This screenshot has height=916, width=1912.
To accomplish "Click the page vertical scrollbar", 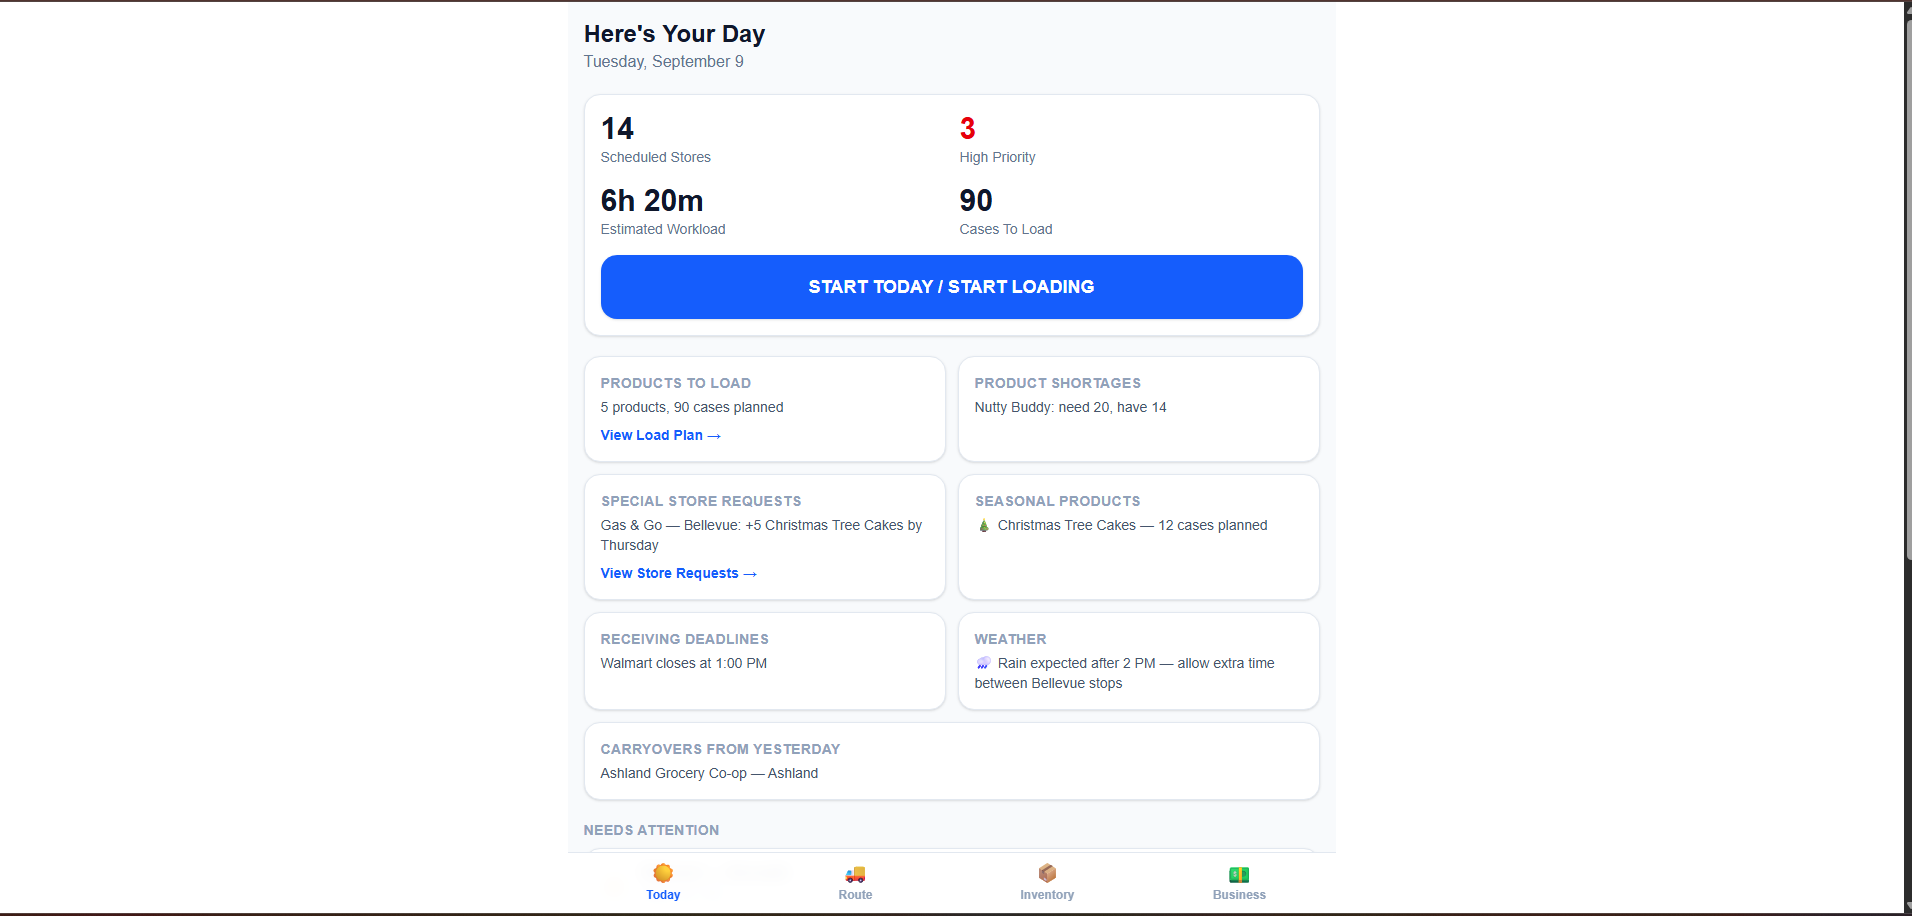I will (1908, 290).
